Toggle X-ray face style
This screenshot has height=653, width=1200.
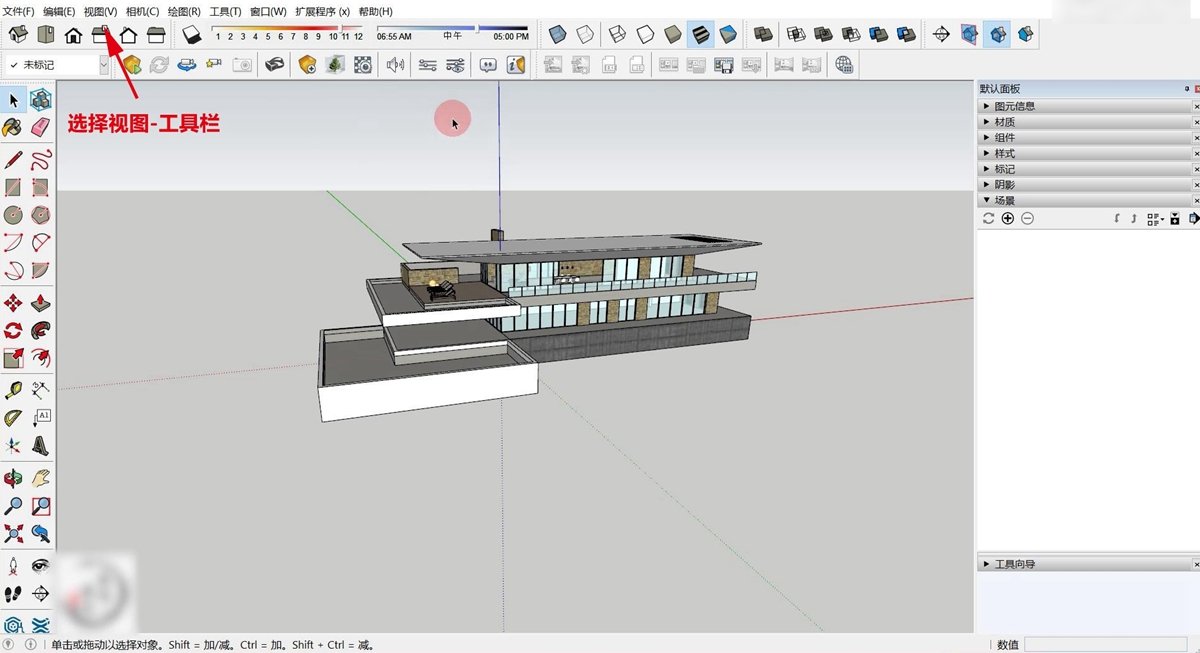tap(558, 35)
